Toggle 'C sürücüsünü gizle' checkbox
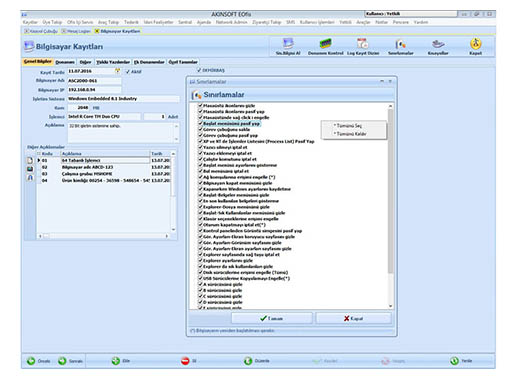 pyautogui.click(x=201, y=296)
